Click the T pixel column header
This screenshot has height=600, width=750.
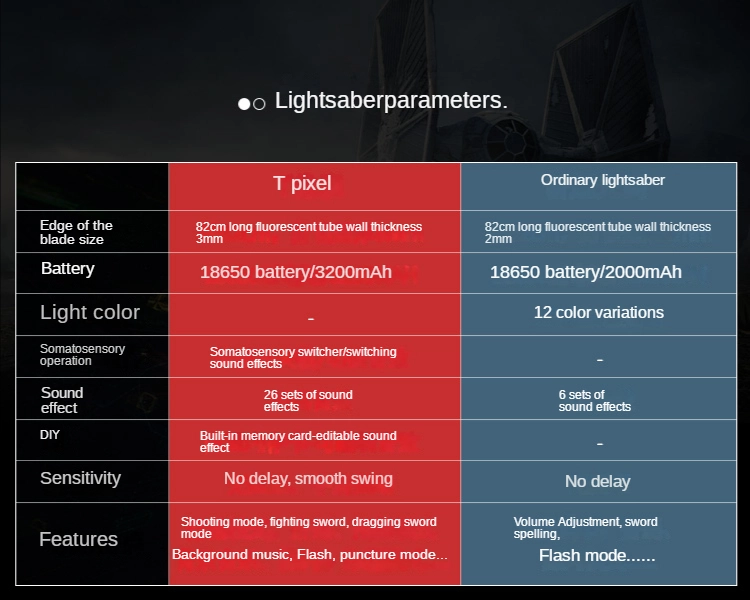(302, 183)
